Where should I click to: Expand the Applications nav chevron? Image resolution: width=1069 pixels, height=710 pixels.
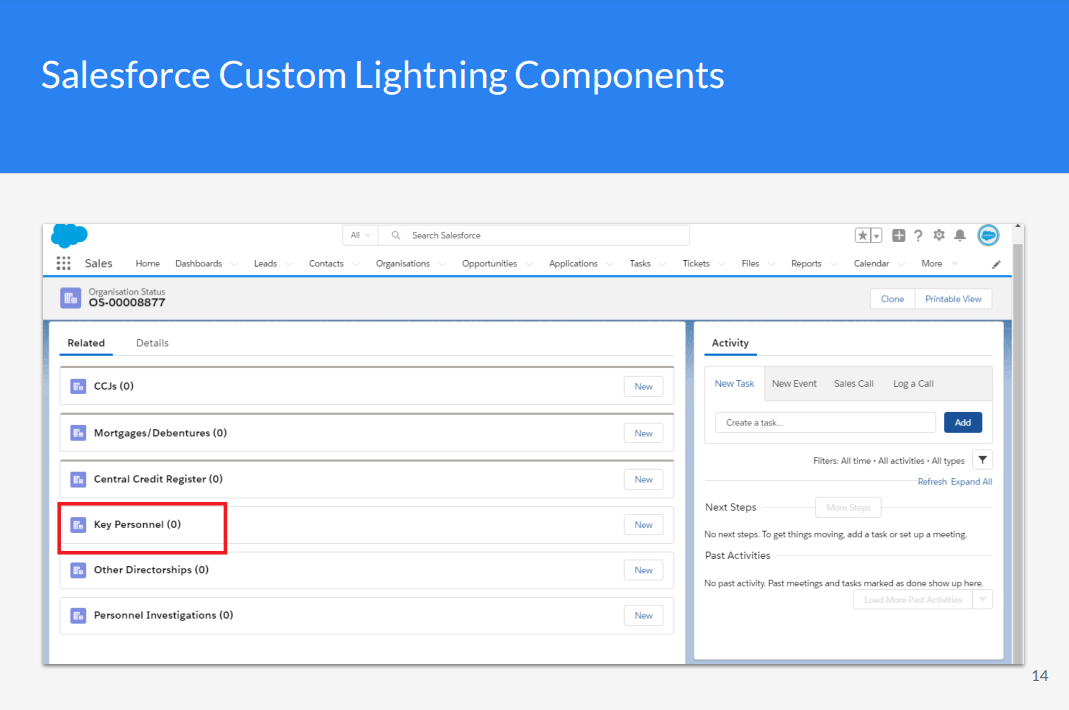tap(609, 264)
